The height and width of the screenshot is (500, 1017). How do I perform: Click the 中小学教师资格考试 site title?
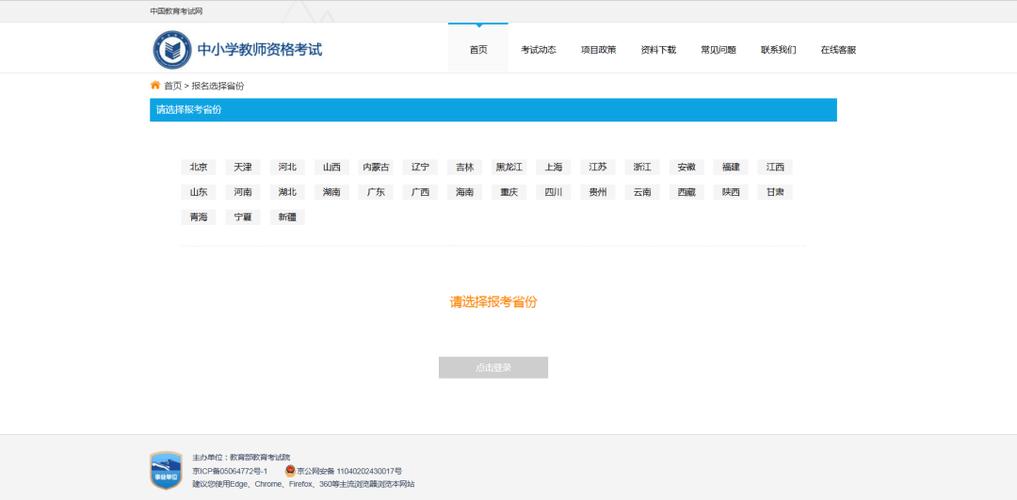(259, 49)
